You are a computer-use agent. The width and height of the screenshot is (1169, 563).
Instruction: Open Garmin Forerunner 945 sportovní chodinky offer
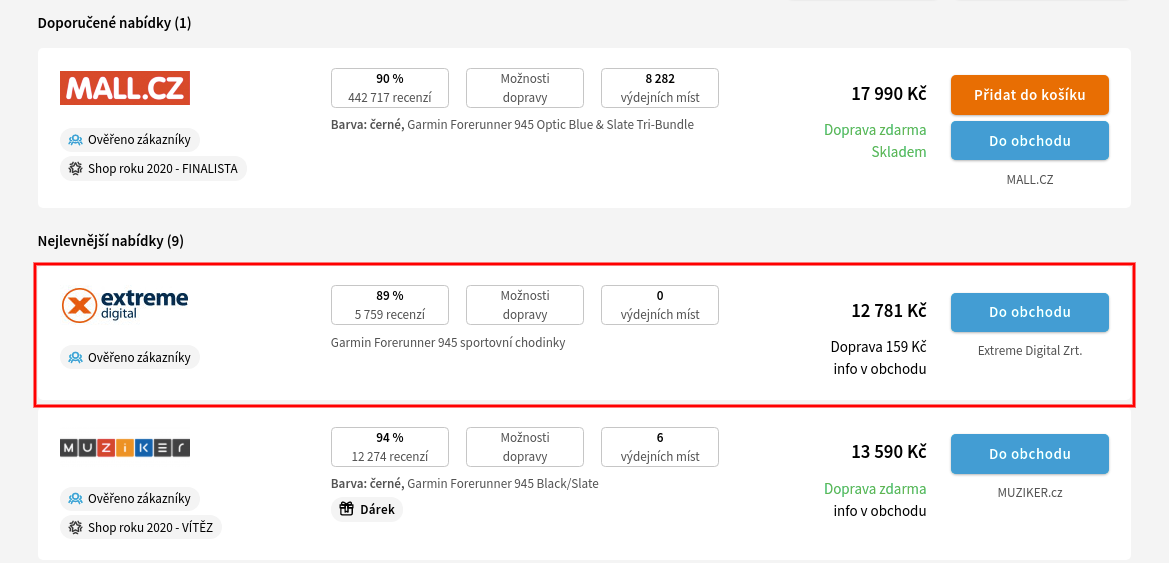[448, 343]
